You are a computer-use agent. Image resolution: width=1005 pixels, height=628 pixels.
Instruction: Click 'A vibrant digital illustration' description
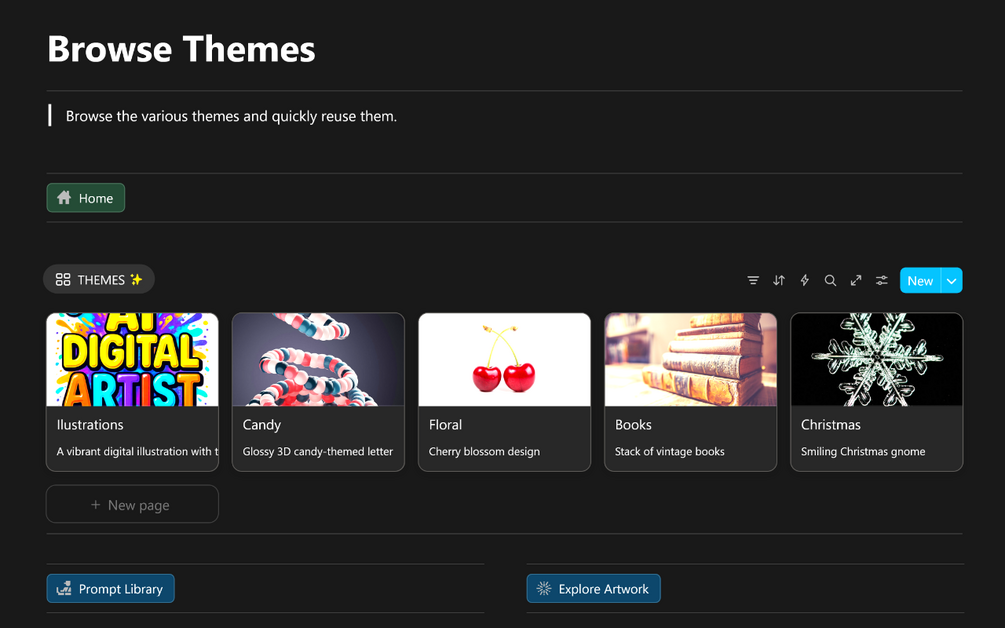(x=137, y=452)
